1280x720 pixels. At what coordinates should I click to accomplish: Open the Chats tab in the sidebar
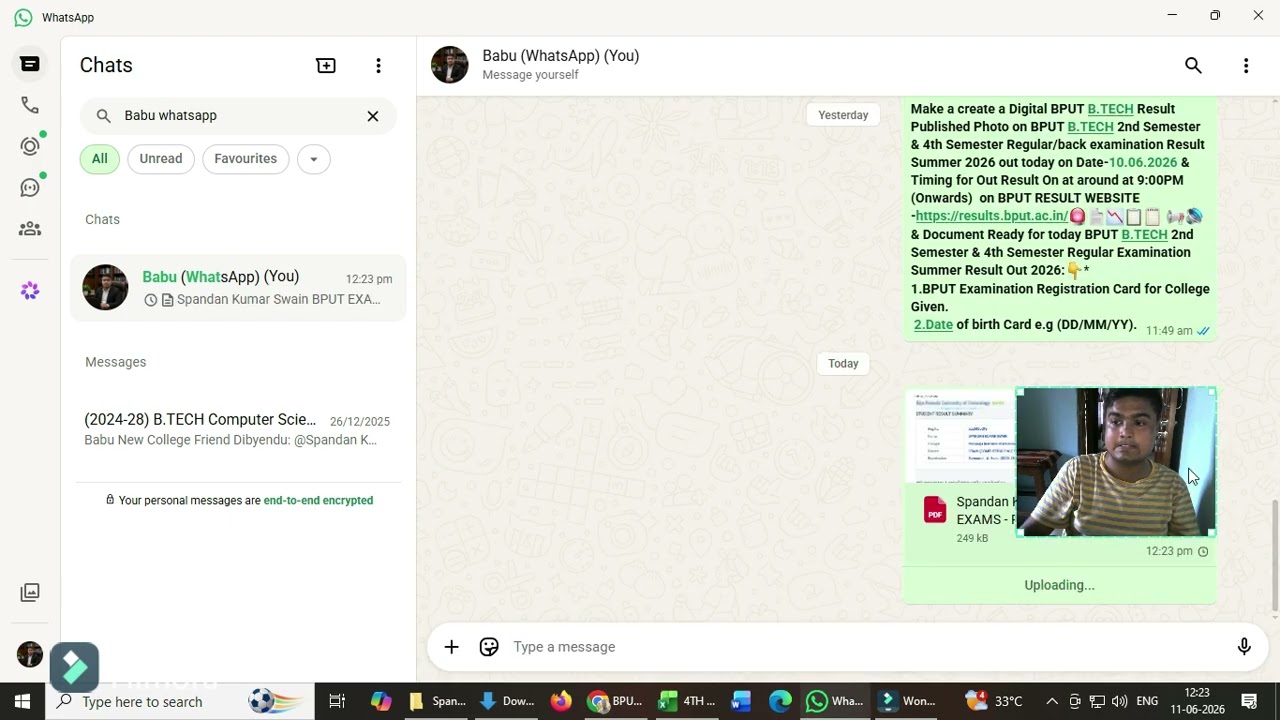(30, 64)
